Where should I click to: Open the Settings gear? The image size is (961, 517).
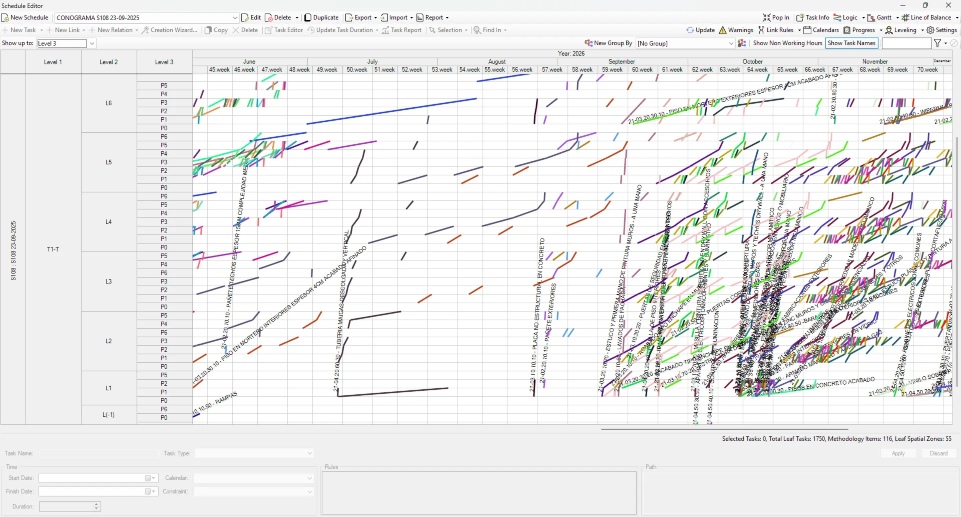click(941, 30)
